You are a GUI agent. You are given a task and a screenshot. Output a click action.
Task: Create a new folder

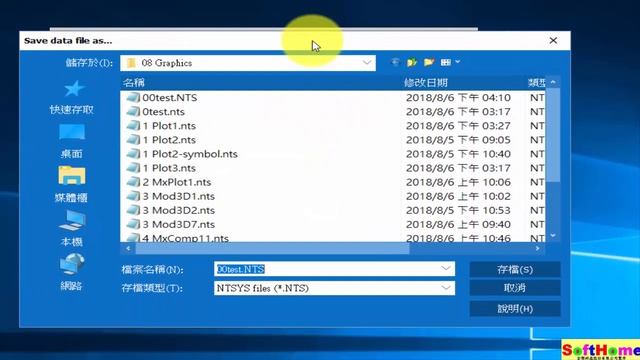[429, 62]
